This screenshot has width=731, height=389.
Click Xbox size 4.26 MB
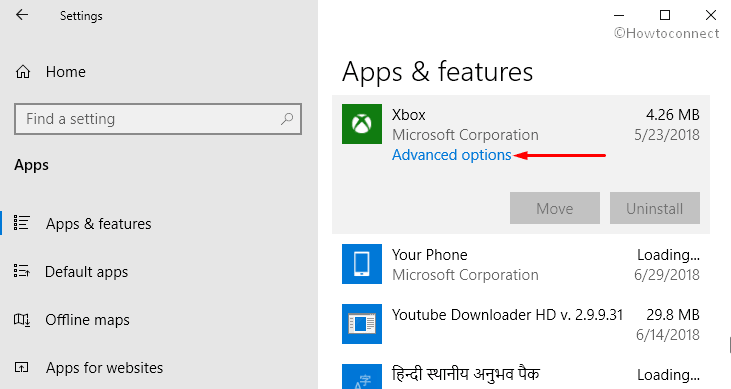click(x=673, y=115)
